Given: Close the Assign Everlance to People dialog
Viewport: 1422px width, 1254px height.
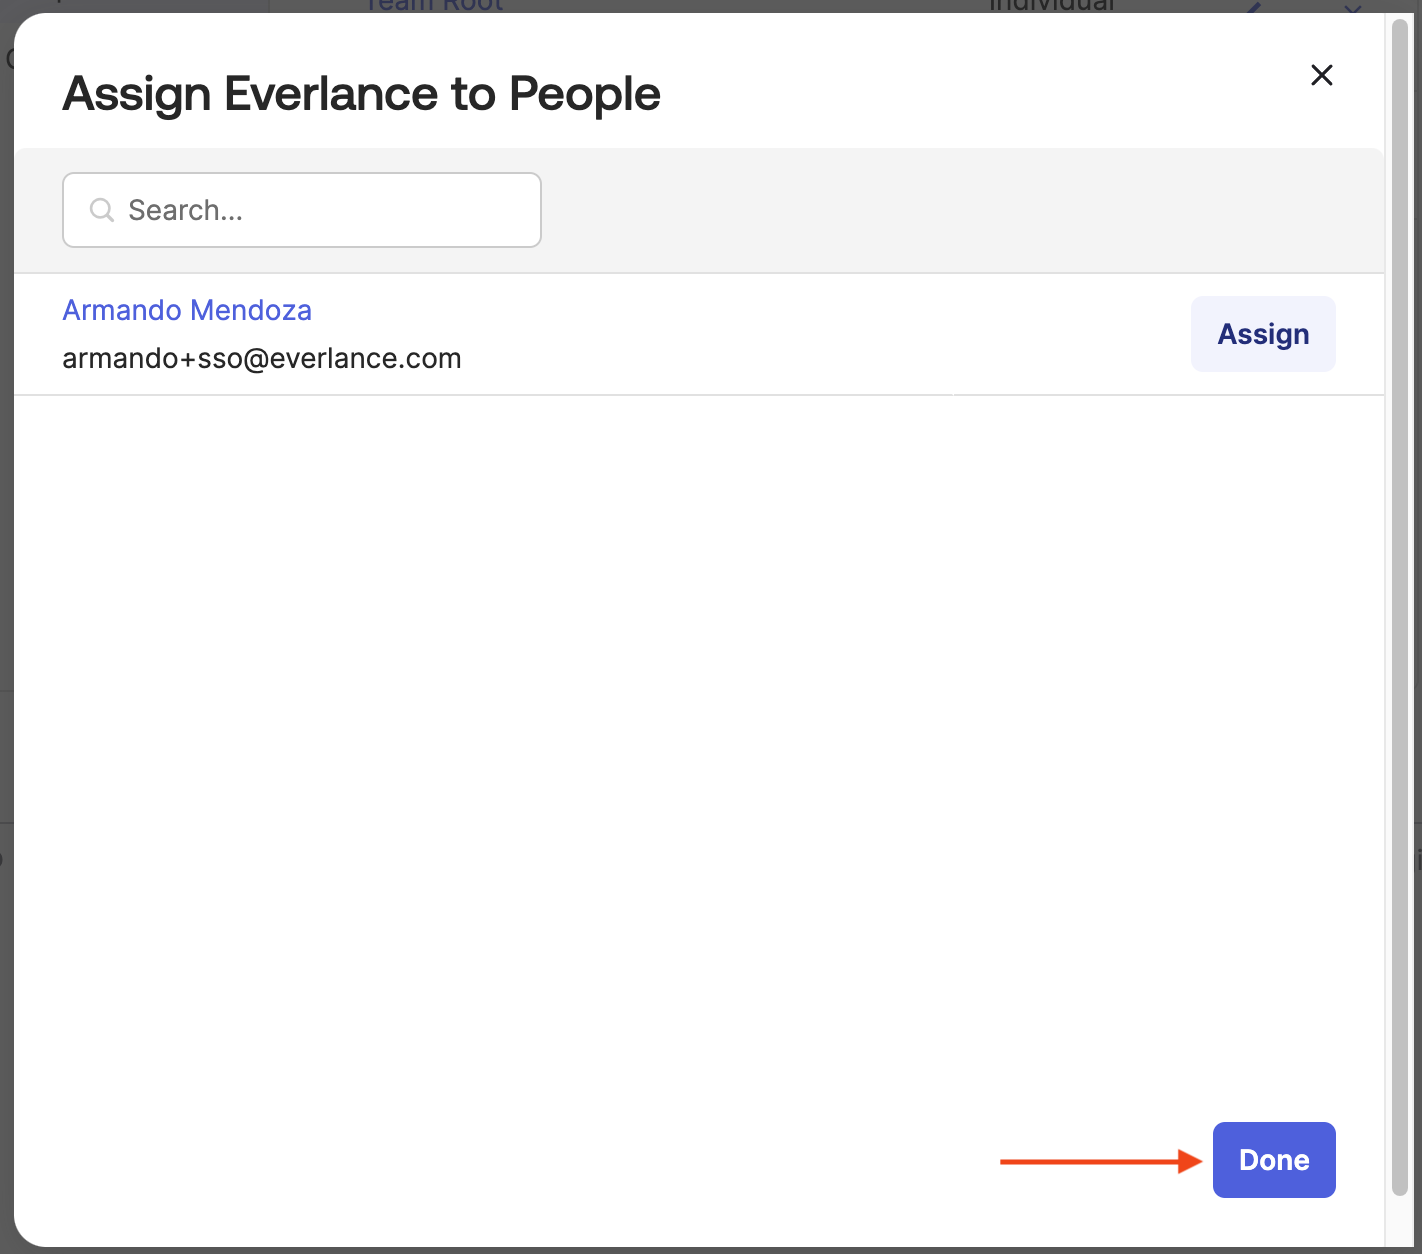Looking at the screenshot, I should click(1321, 75).
